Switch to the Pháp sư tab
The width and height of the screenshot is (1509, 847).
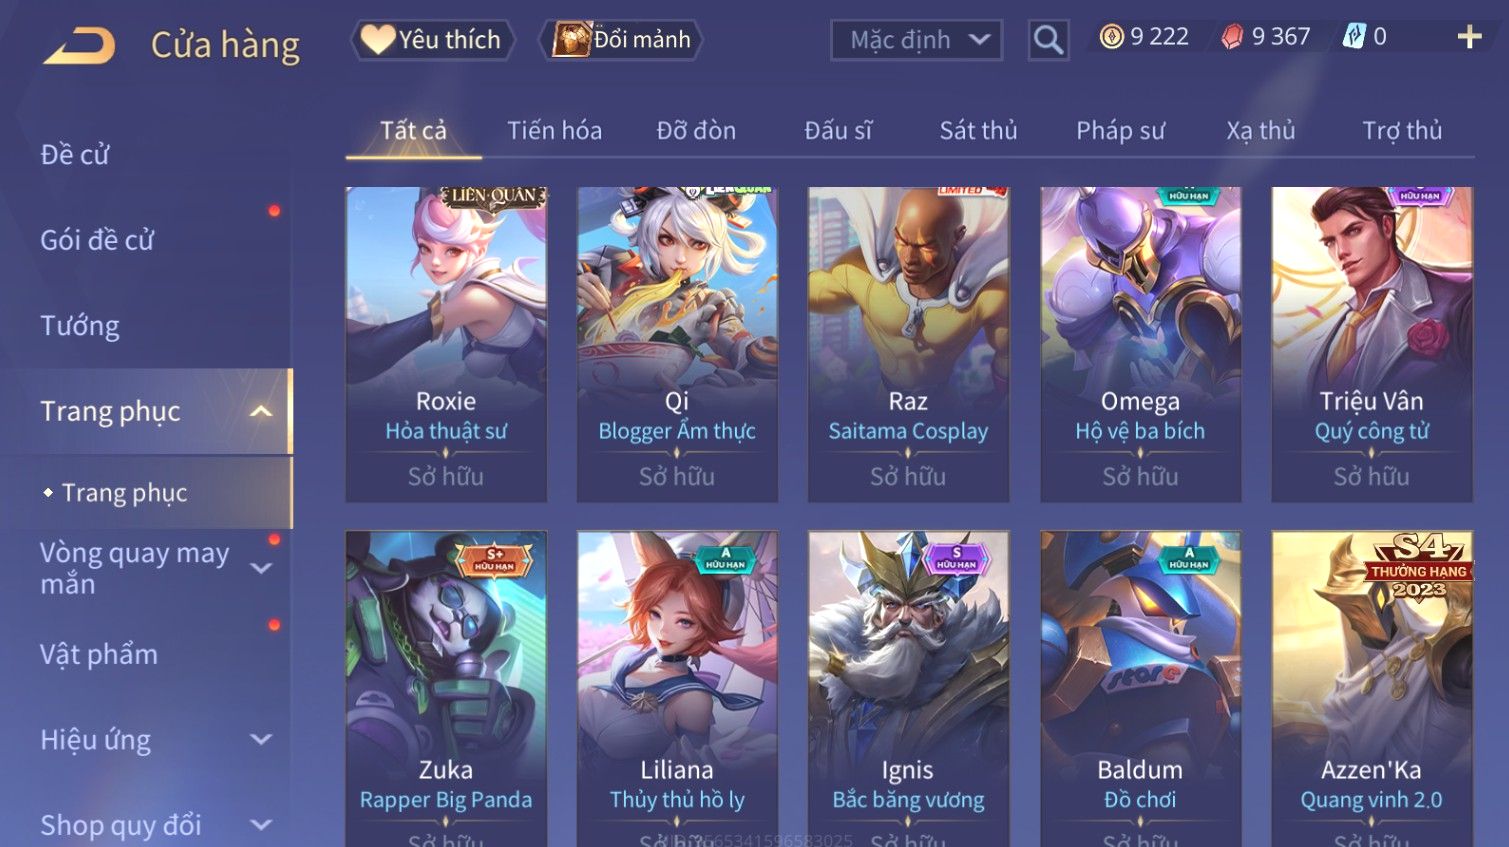pos(1120,130)
